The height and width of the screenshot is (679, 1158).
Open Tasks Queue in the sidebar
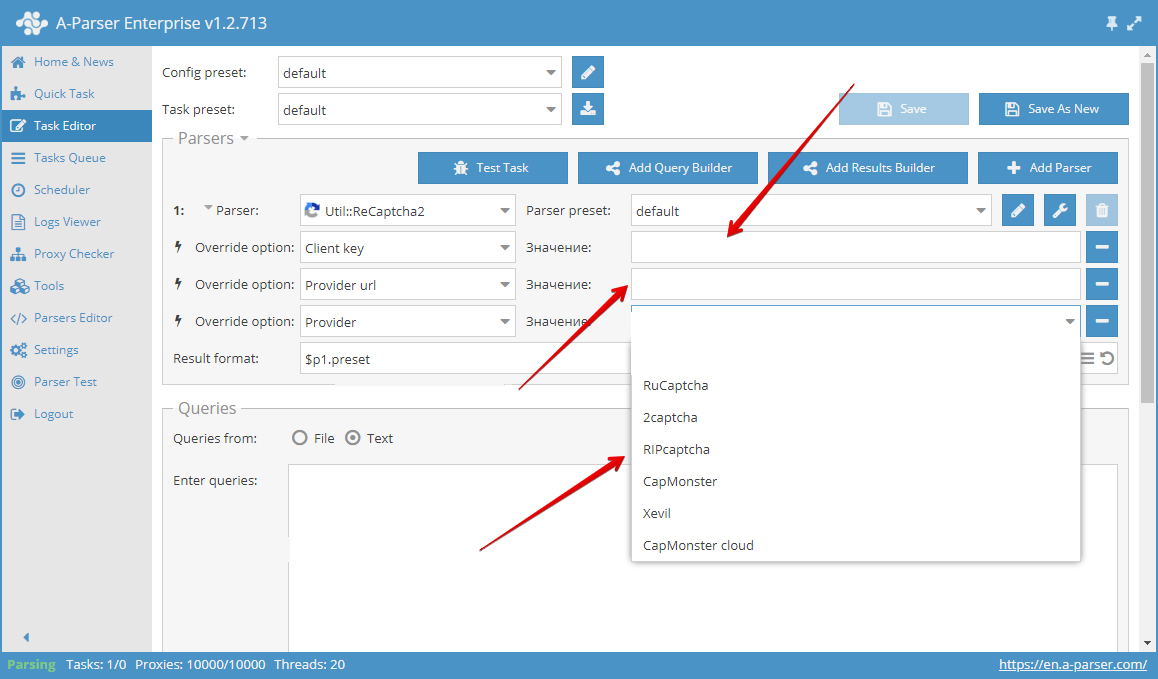pyautogui.click(x=69, y=158)
